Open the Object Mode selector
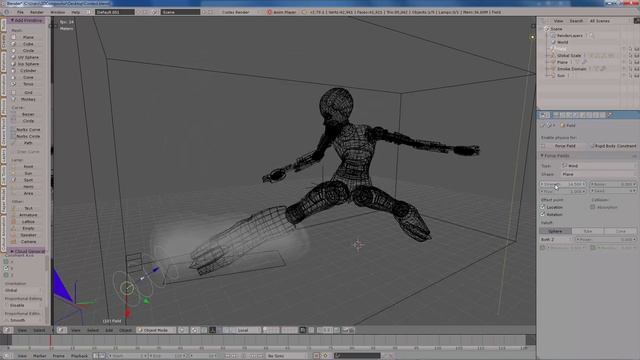Viewport: 640px width, 360px height. coord(157,330)
